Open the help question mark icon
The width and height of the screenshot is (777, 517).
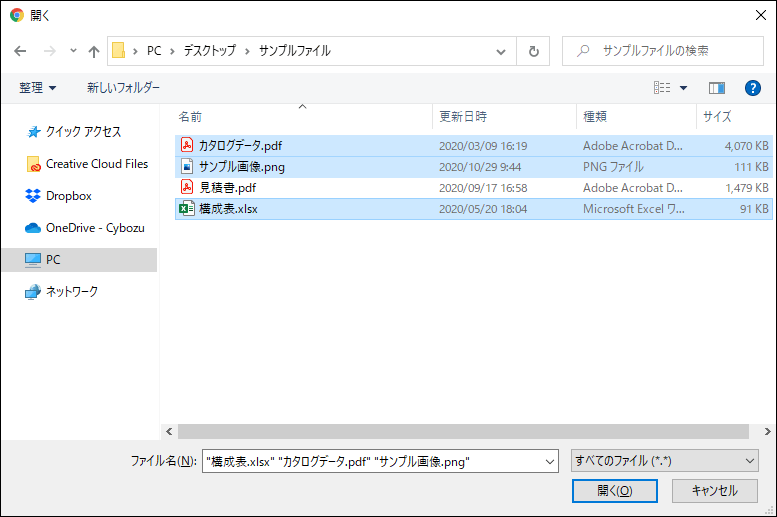[x=753, y=88]
